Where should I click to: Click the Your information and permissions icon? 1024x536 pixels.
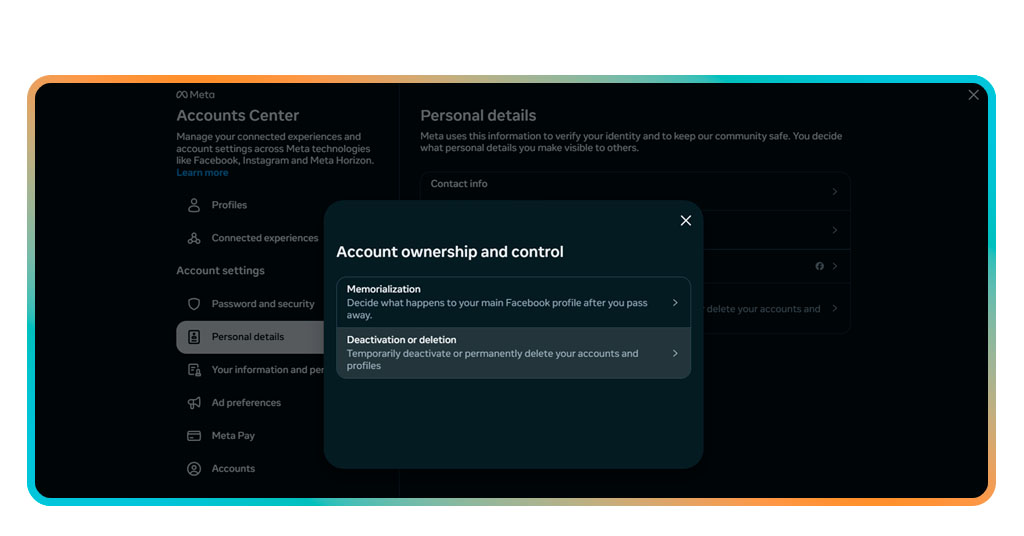[x=194, y=370]
